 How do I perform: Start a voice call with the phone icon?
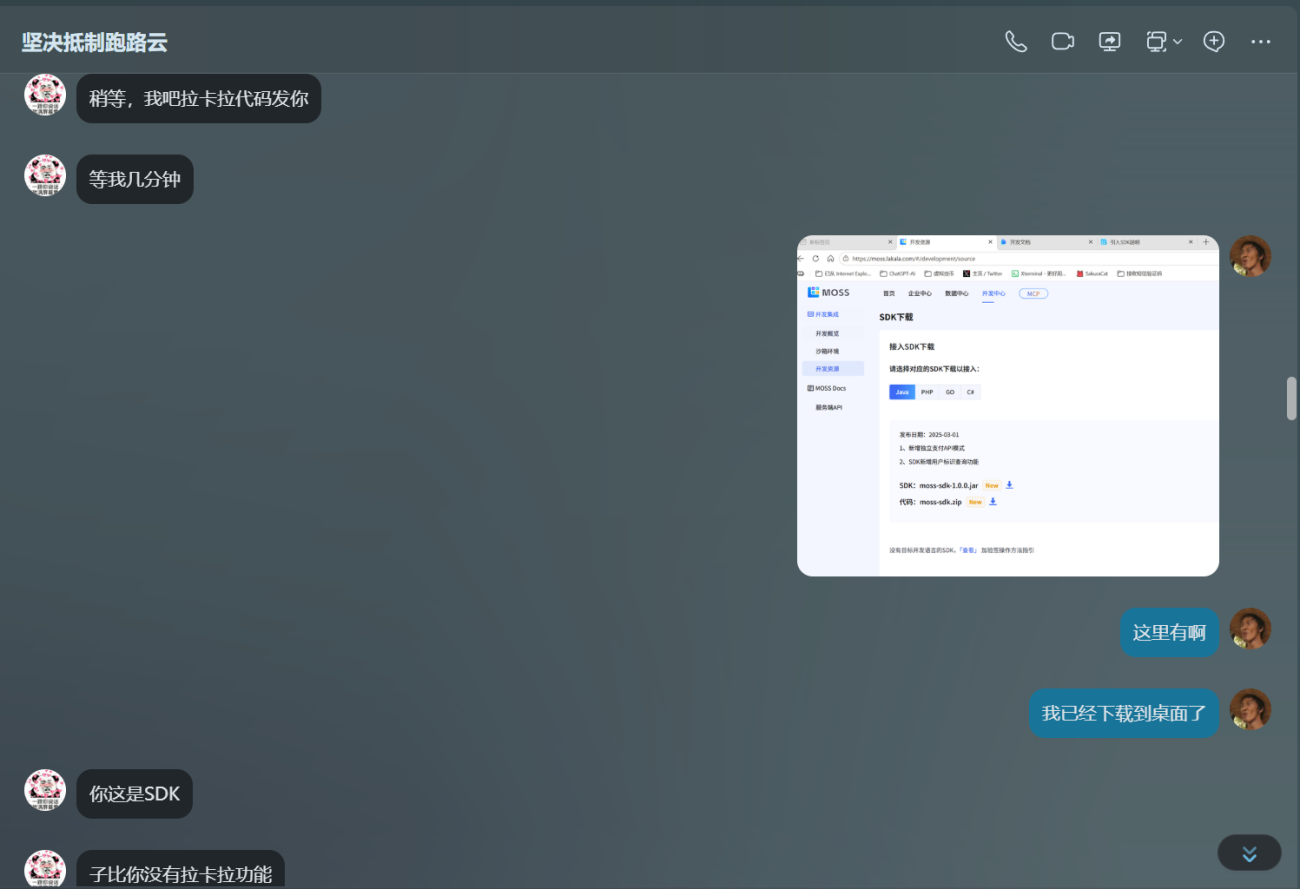click(x=1016, y=41)
